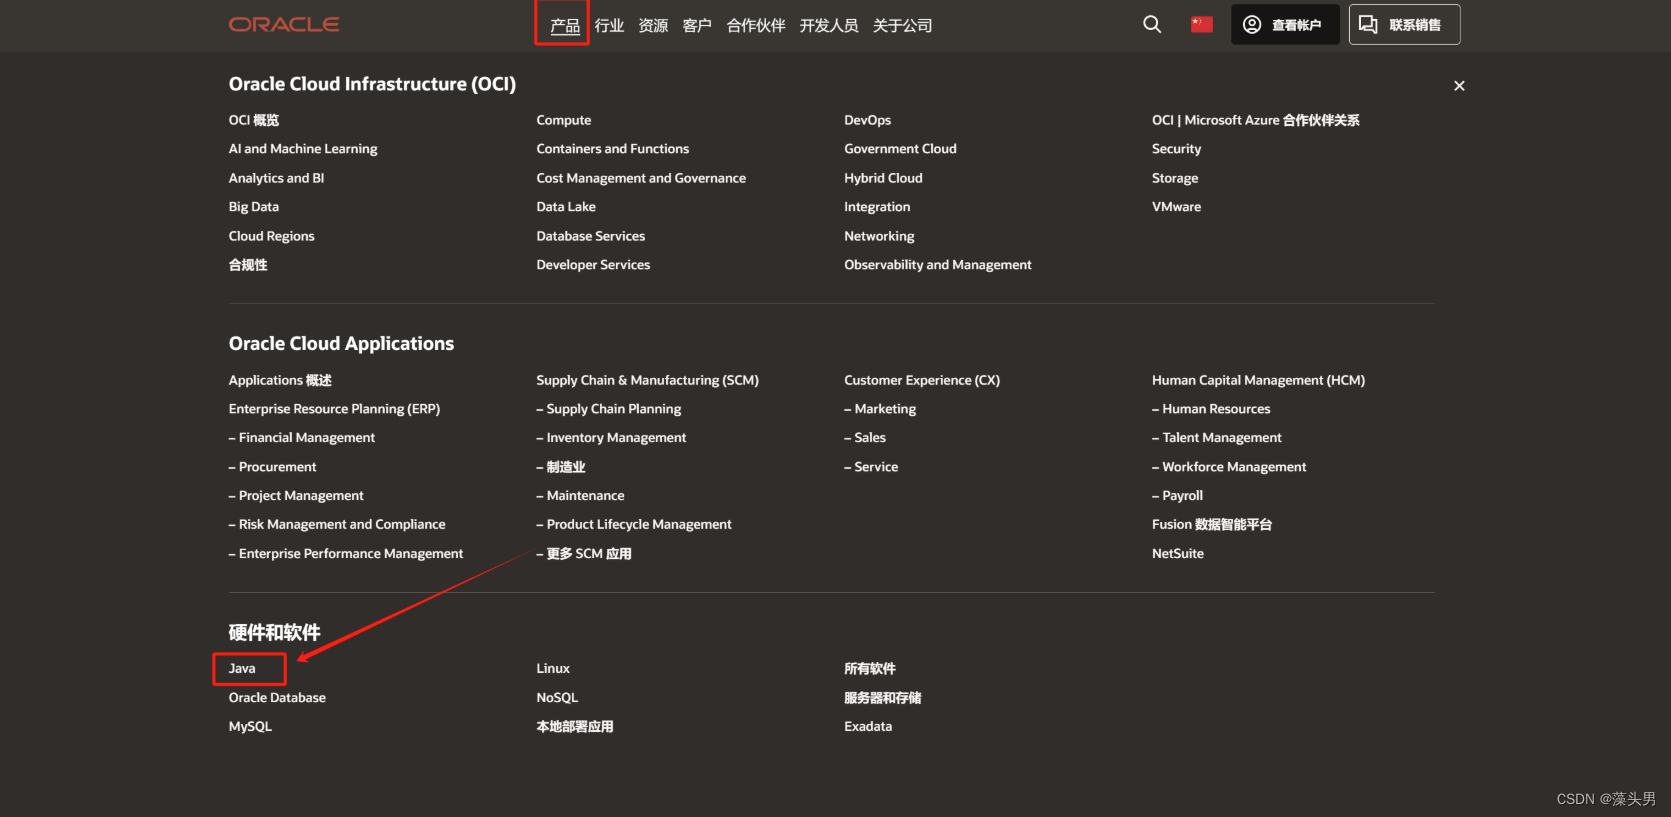Image resolution: width=1671 pixels, height=817 pixels.
Task: Open the 合作伙伴 menu
Action: 756,25
